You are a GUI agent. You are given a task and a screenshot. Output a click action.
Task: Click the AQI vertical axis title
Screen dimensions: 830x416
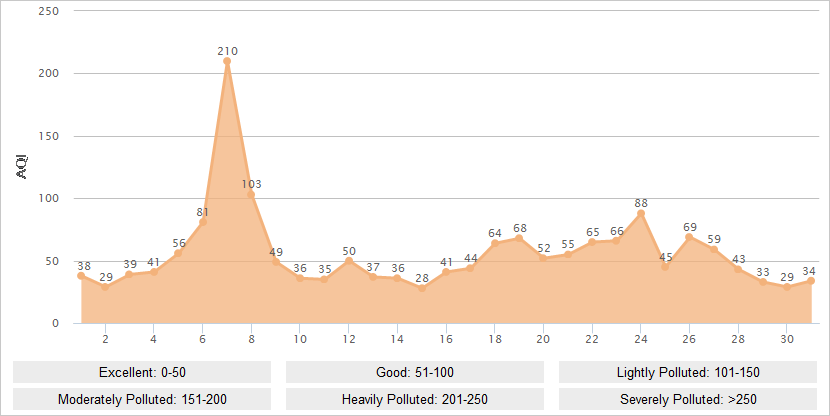pos(22,167)
